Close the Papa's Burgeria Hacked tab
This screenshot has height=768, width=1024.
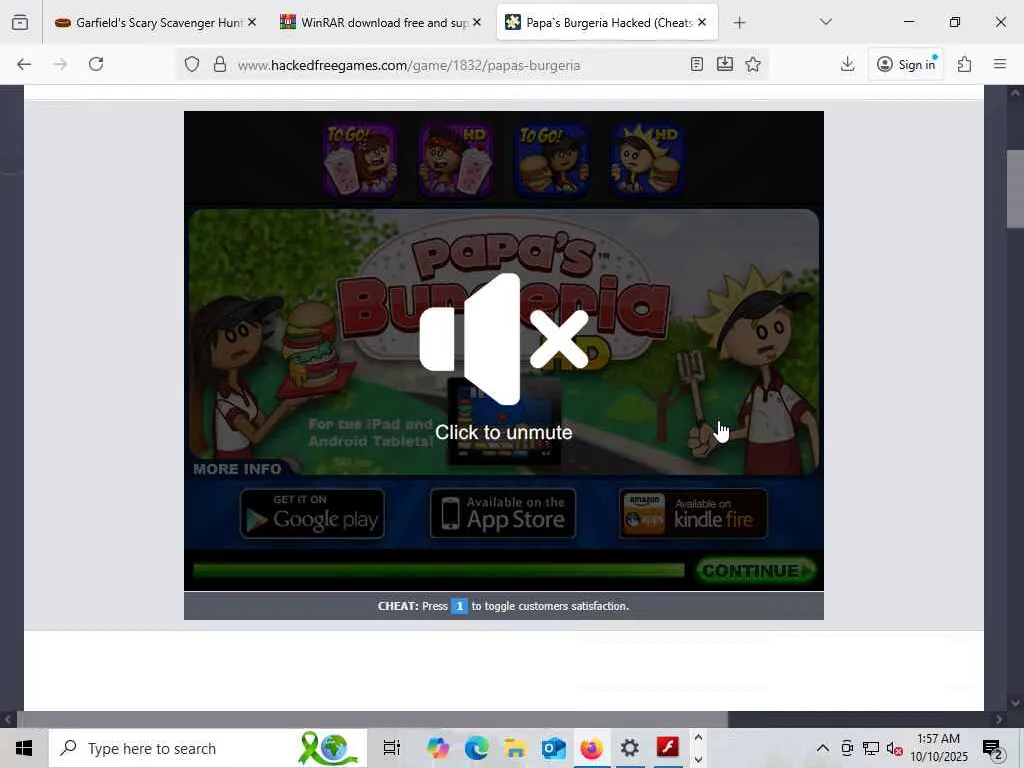pos(702,22)
